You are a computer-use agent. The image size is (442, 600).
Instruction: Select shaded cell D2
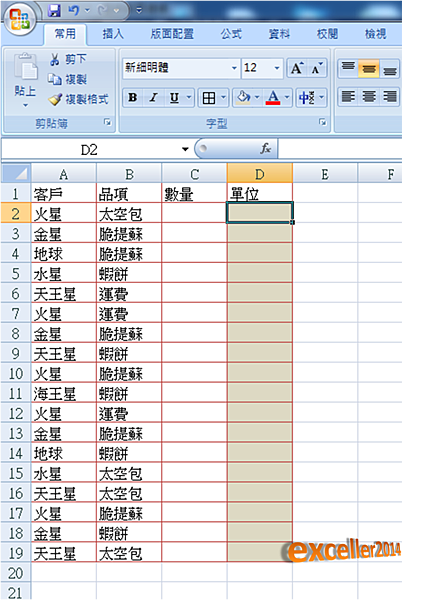[x=259, y=213]
